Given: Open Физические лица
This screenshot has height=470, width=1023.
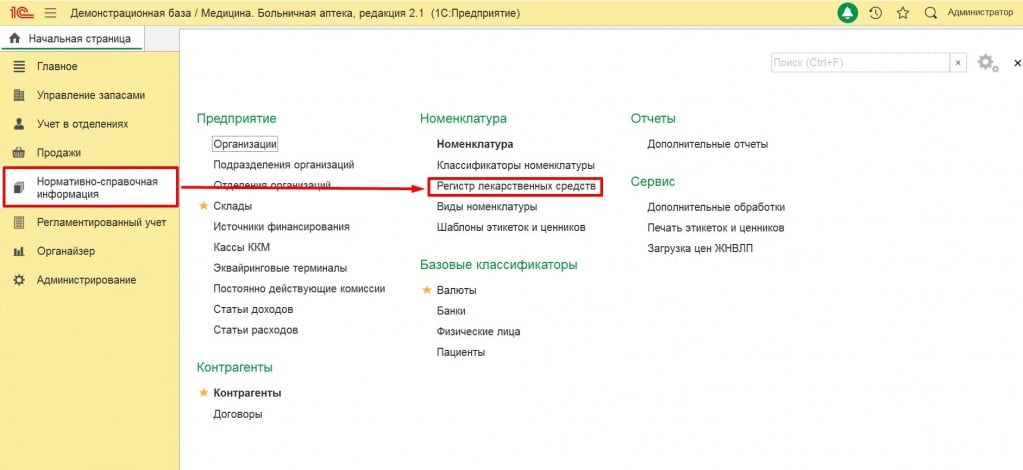Looking at the screenshot, I should 478,332.
